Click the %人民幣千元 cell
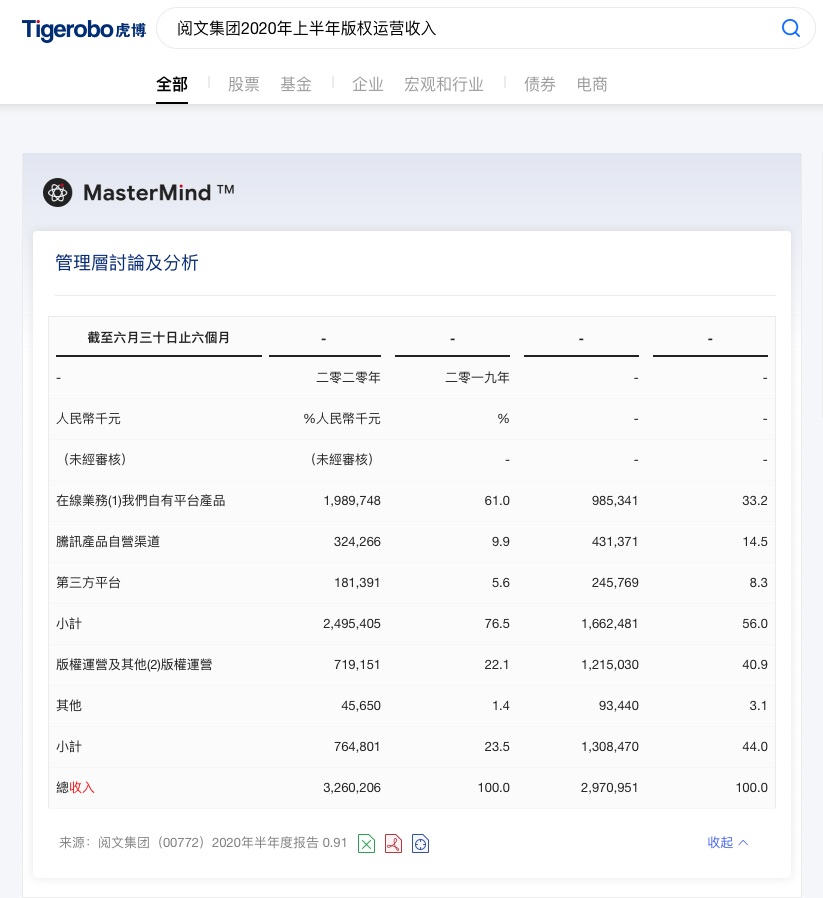823x898 pixels. [x=342, y=419]
